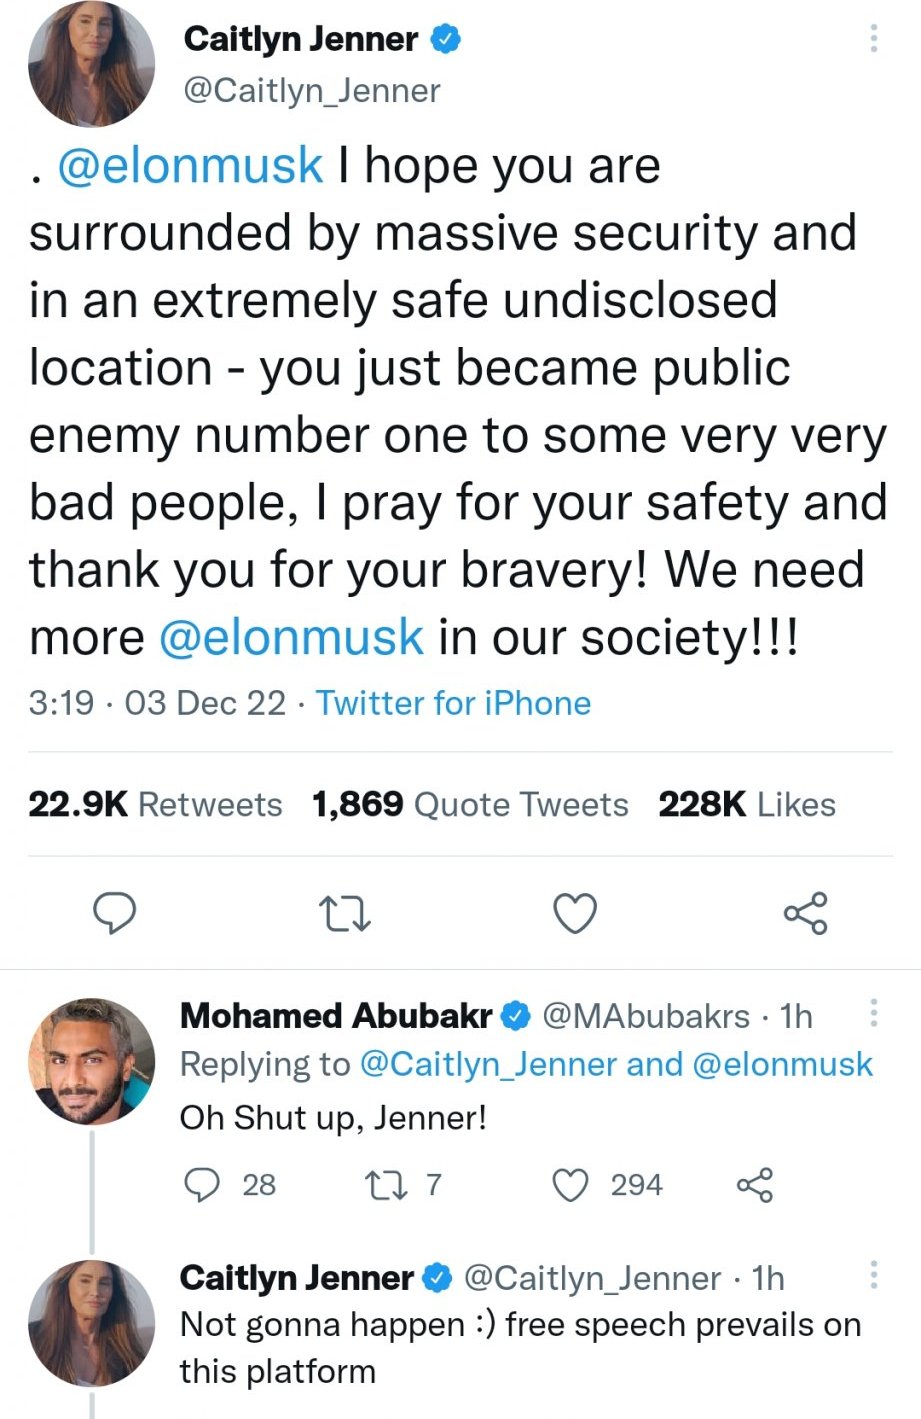View the 1,869 Quote Tweets
The height and width of the screenshot is (1419, 921).
(470, 804)
